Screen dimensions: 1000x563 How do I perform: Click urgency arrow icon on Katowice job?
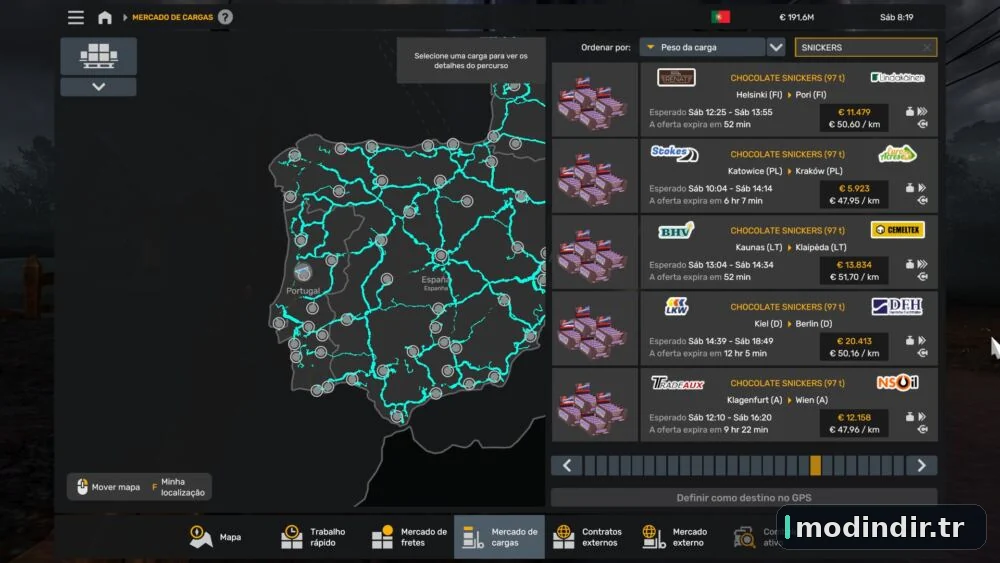(x=922, y=188)
